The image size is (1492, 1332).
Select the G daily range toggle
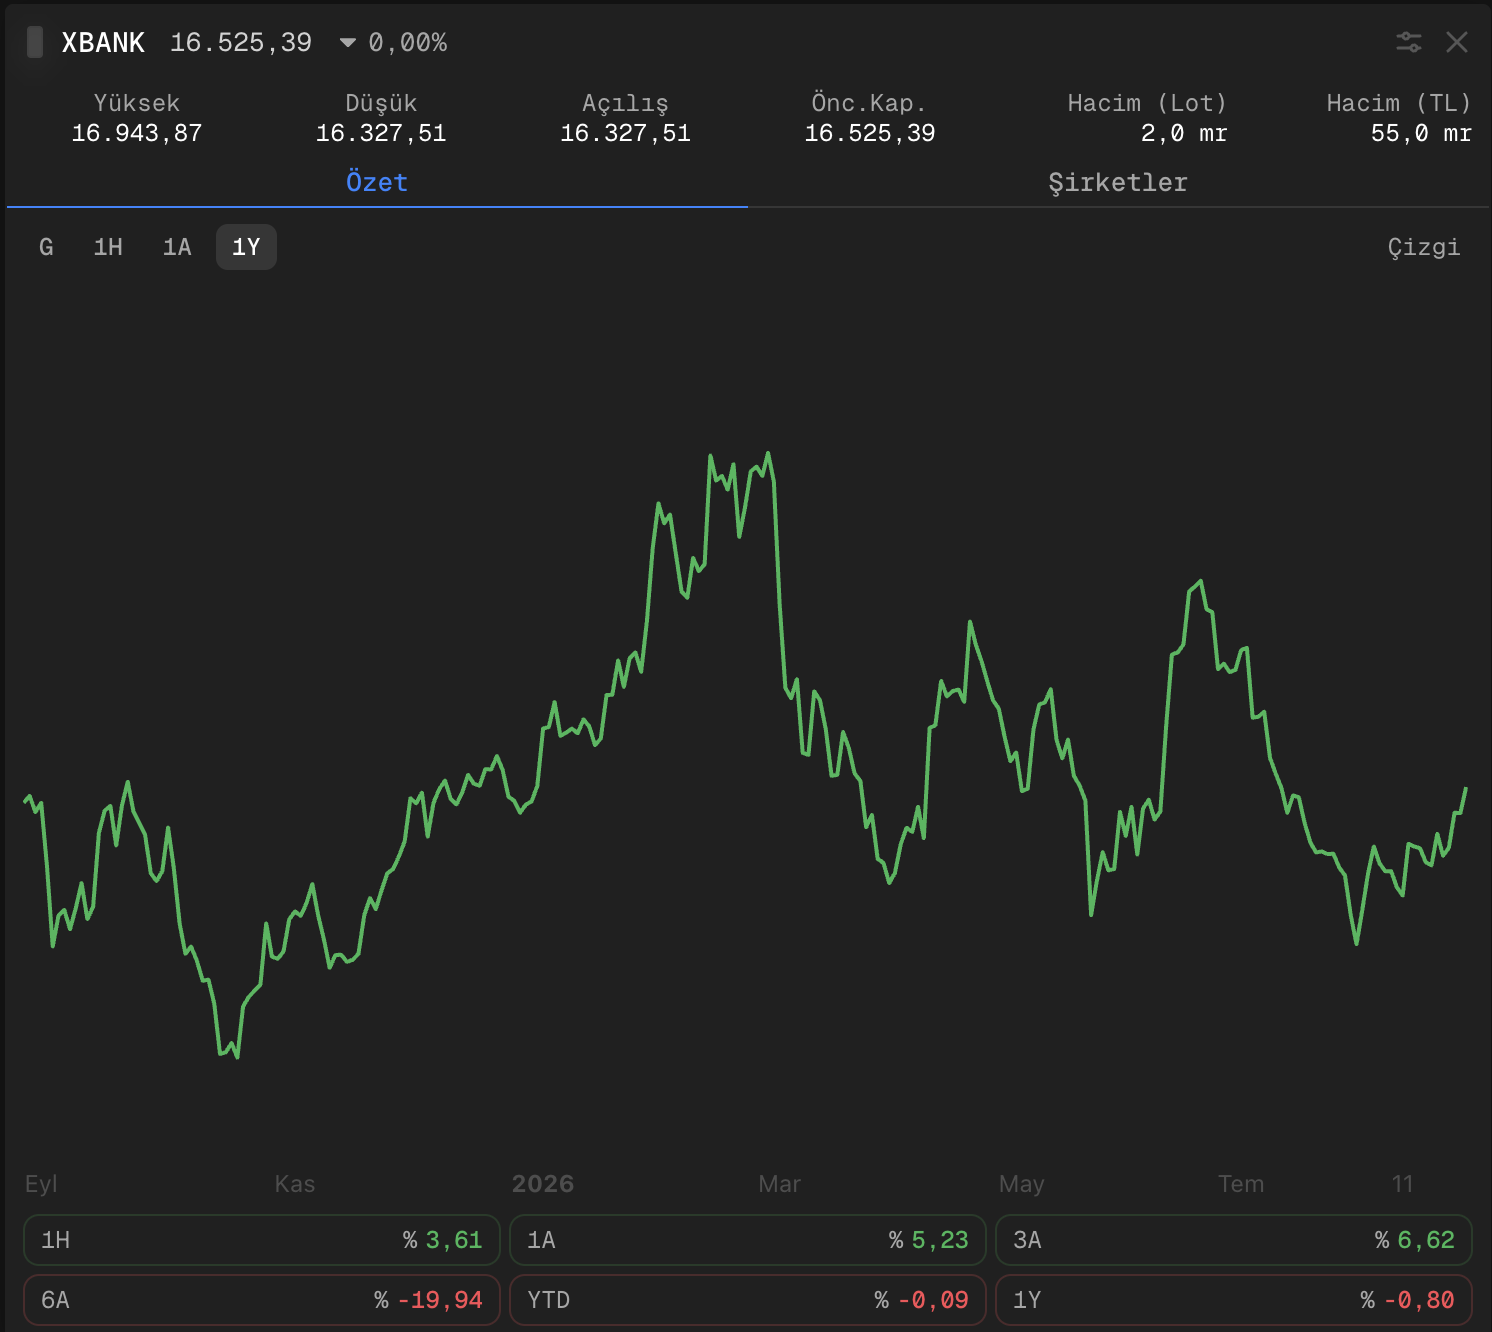click(x=46, y=247)
